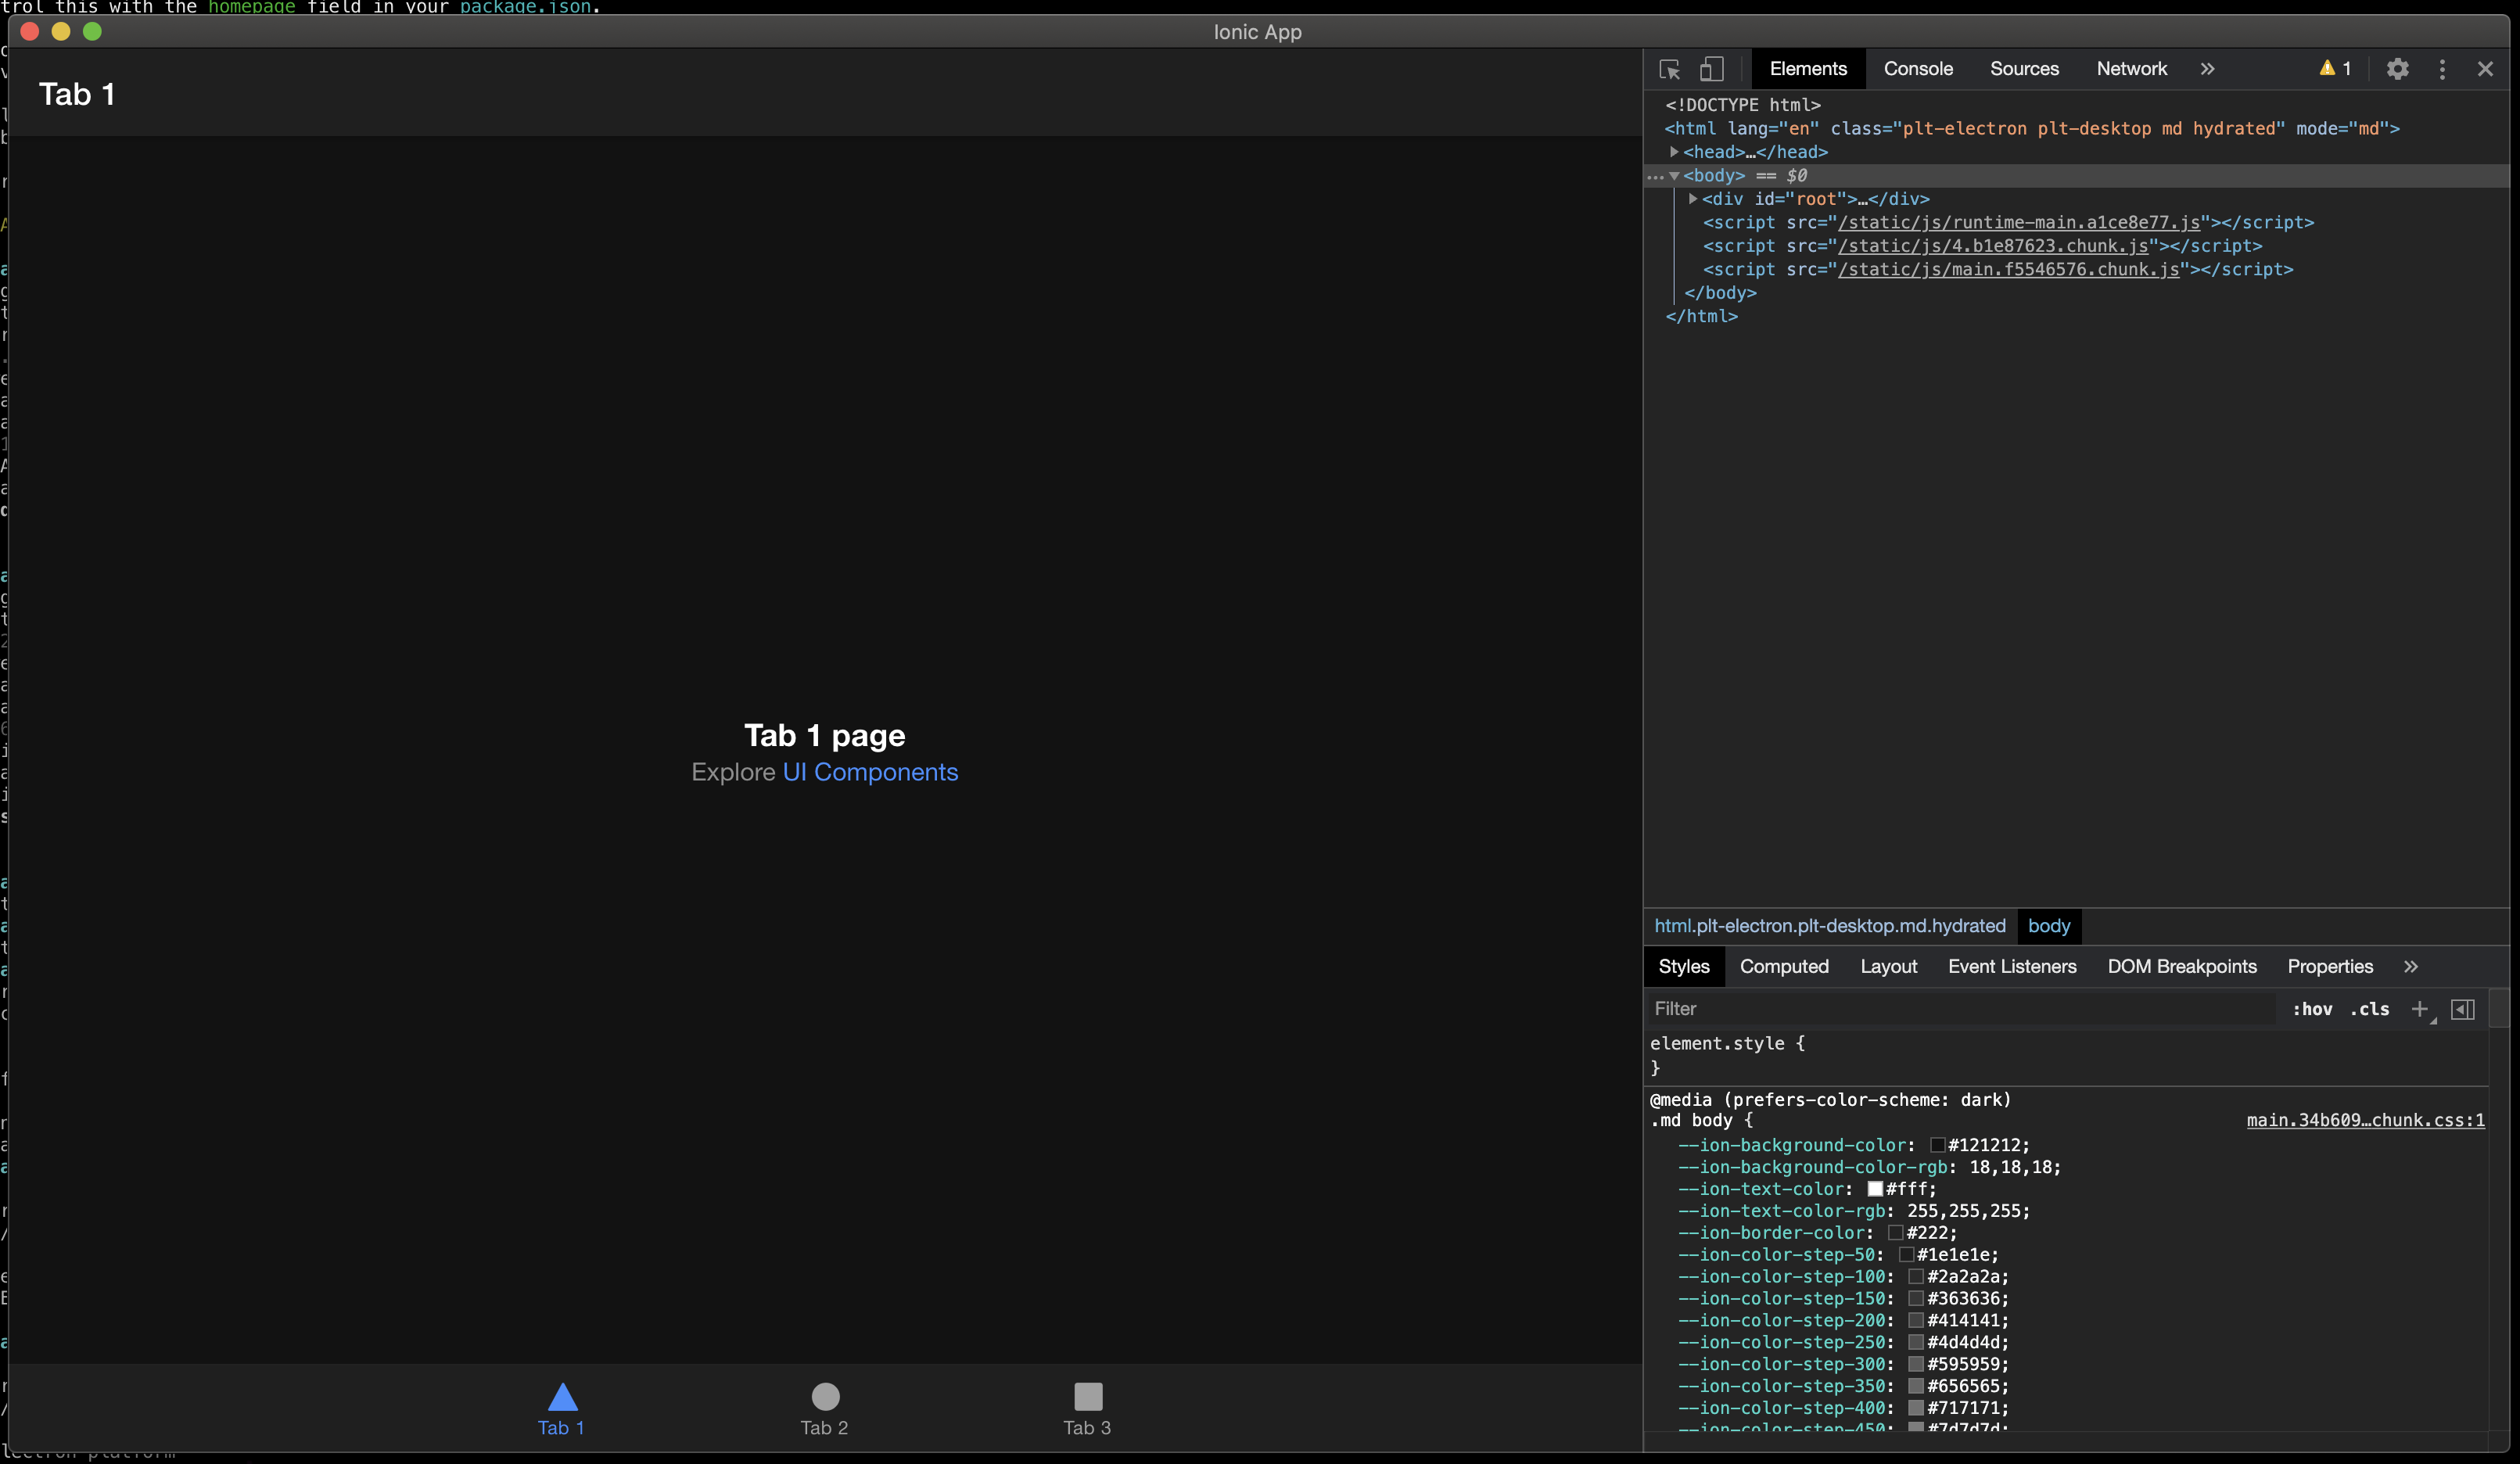Switch to the Network tab
The image size is (2520, 1464).
coord(2131,69)
